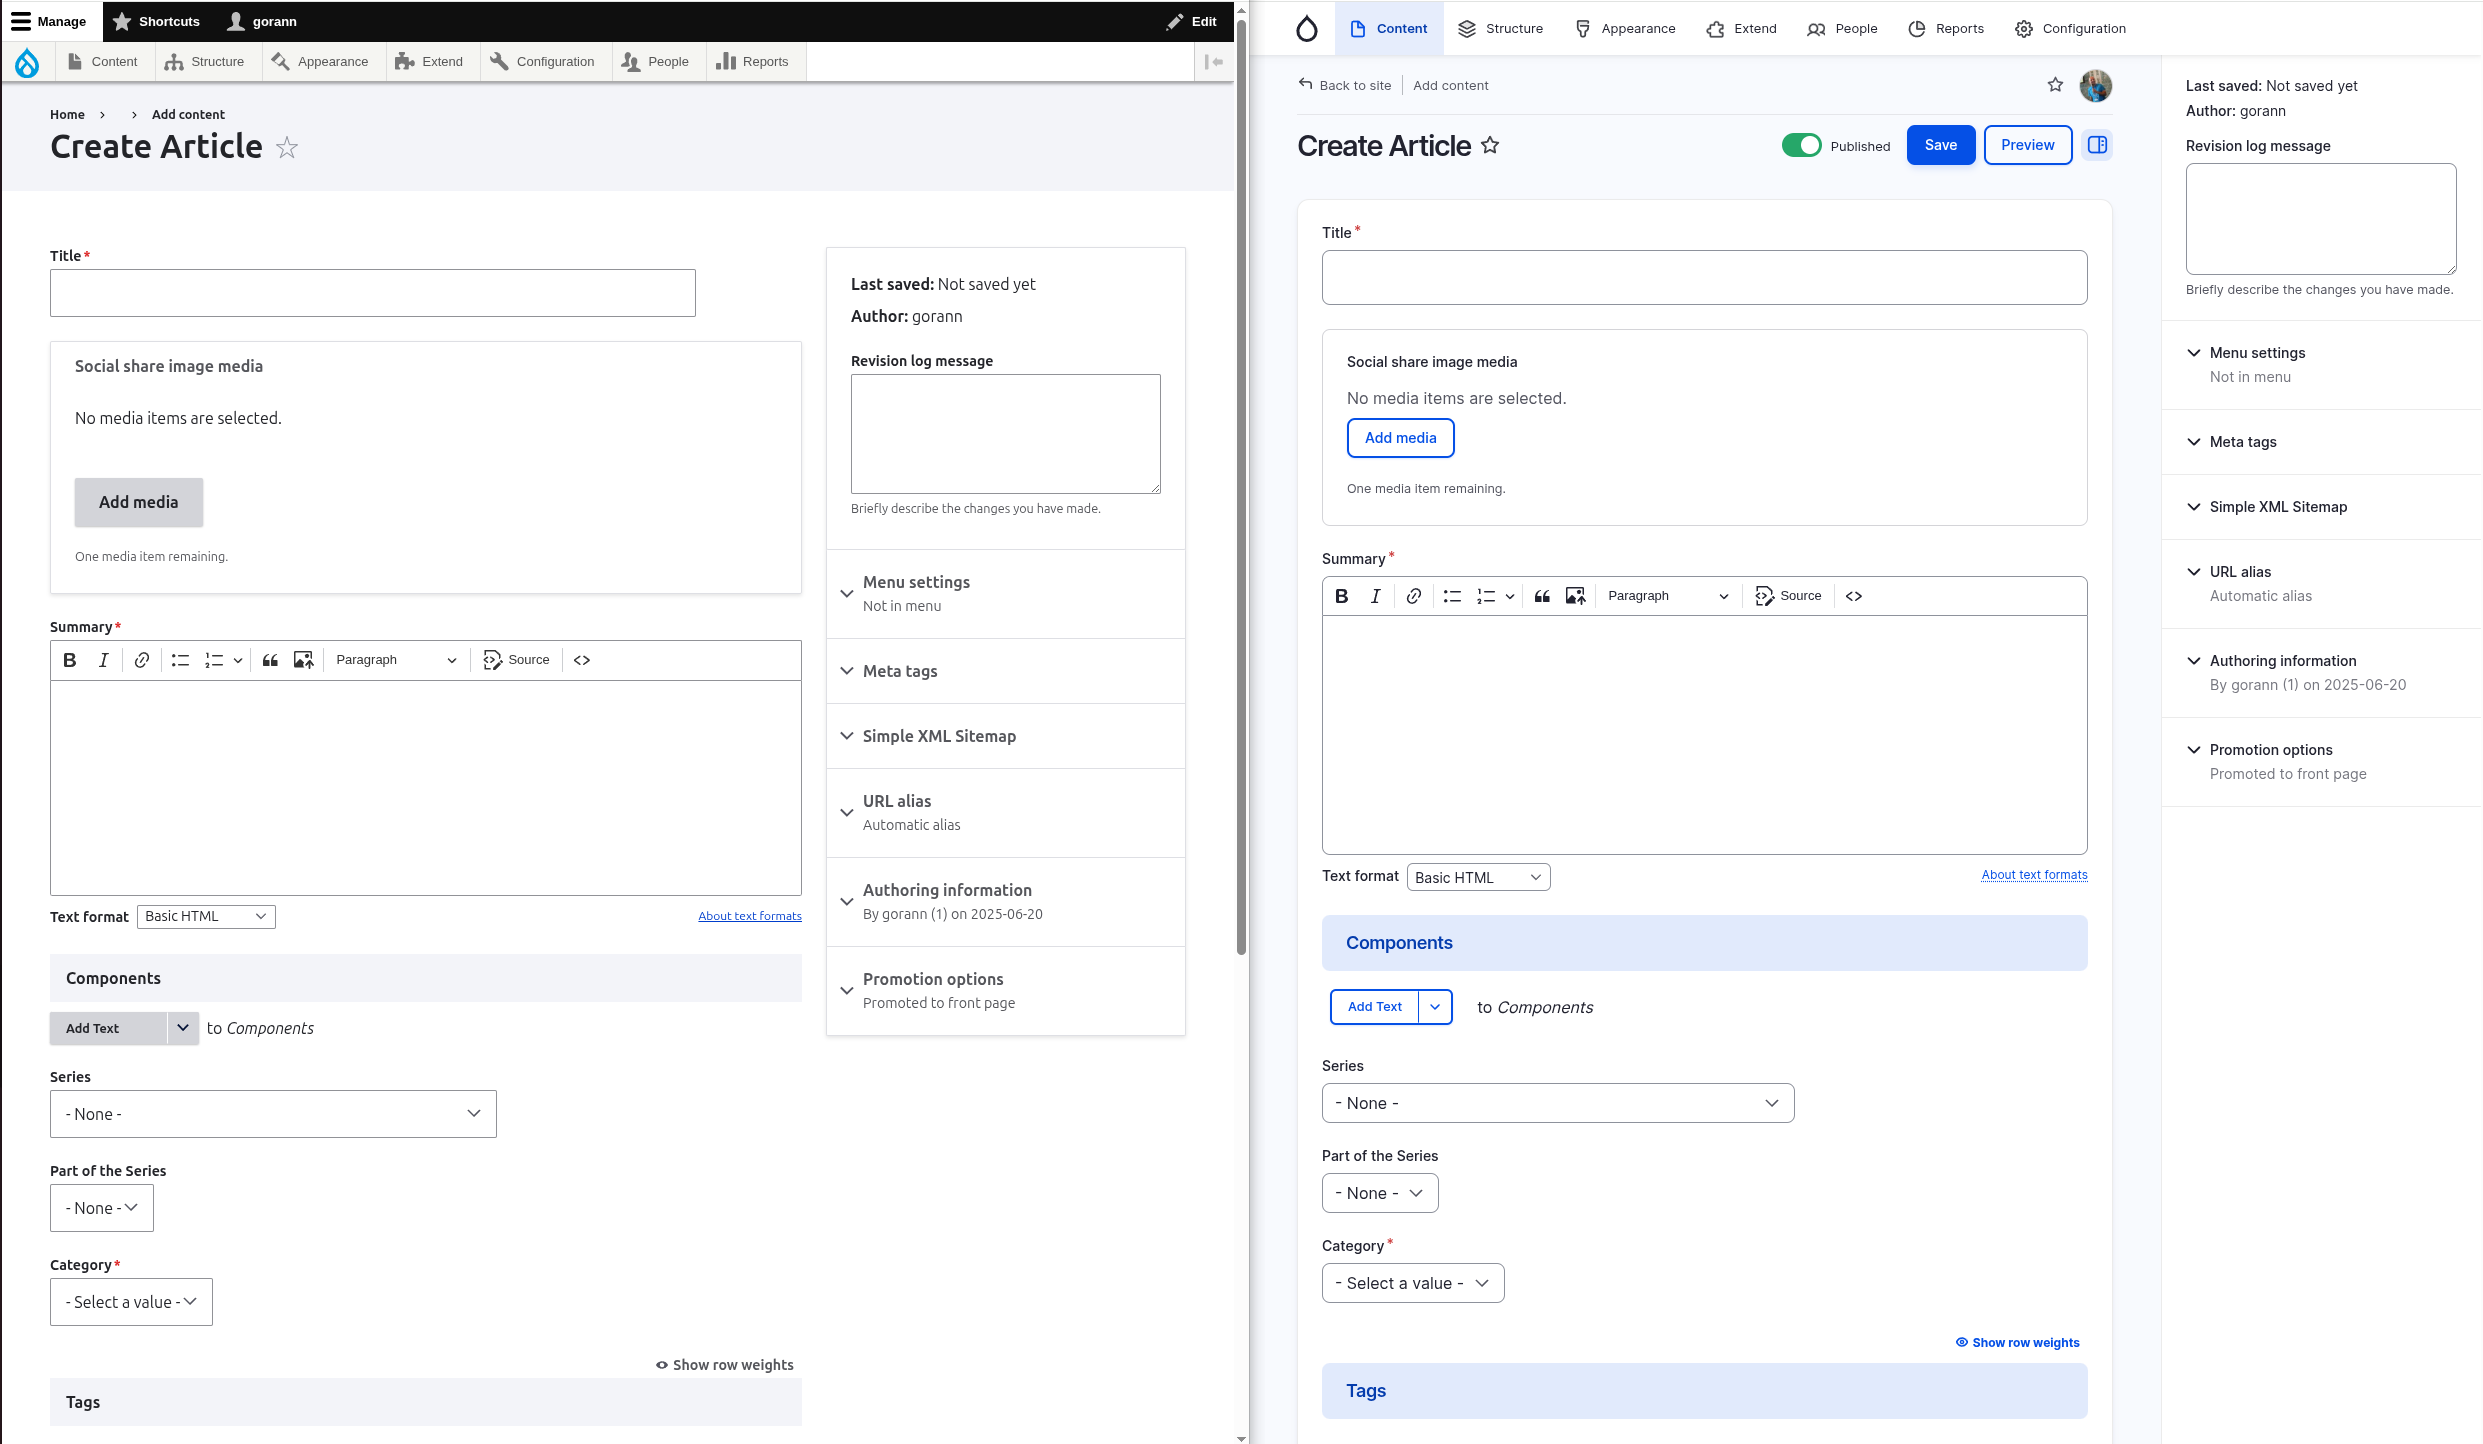Toggle Source editing in right editor
Screen dimensions: 2483x1444
point(1789,596)
